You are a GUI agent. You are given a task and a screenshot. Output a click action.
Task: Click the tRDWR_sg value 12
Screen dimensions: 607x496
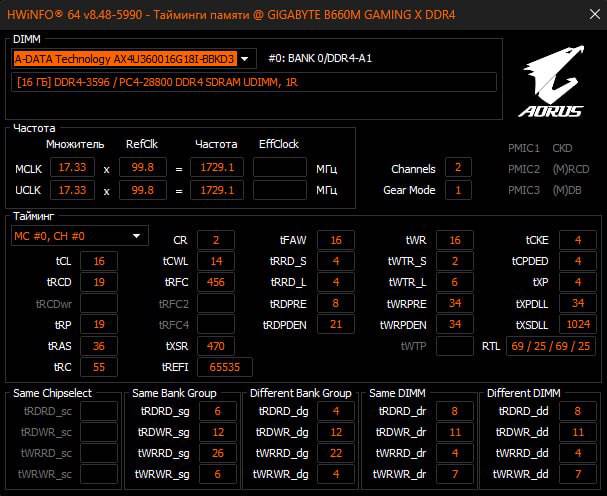tap(218, 432)
